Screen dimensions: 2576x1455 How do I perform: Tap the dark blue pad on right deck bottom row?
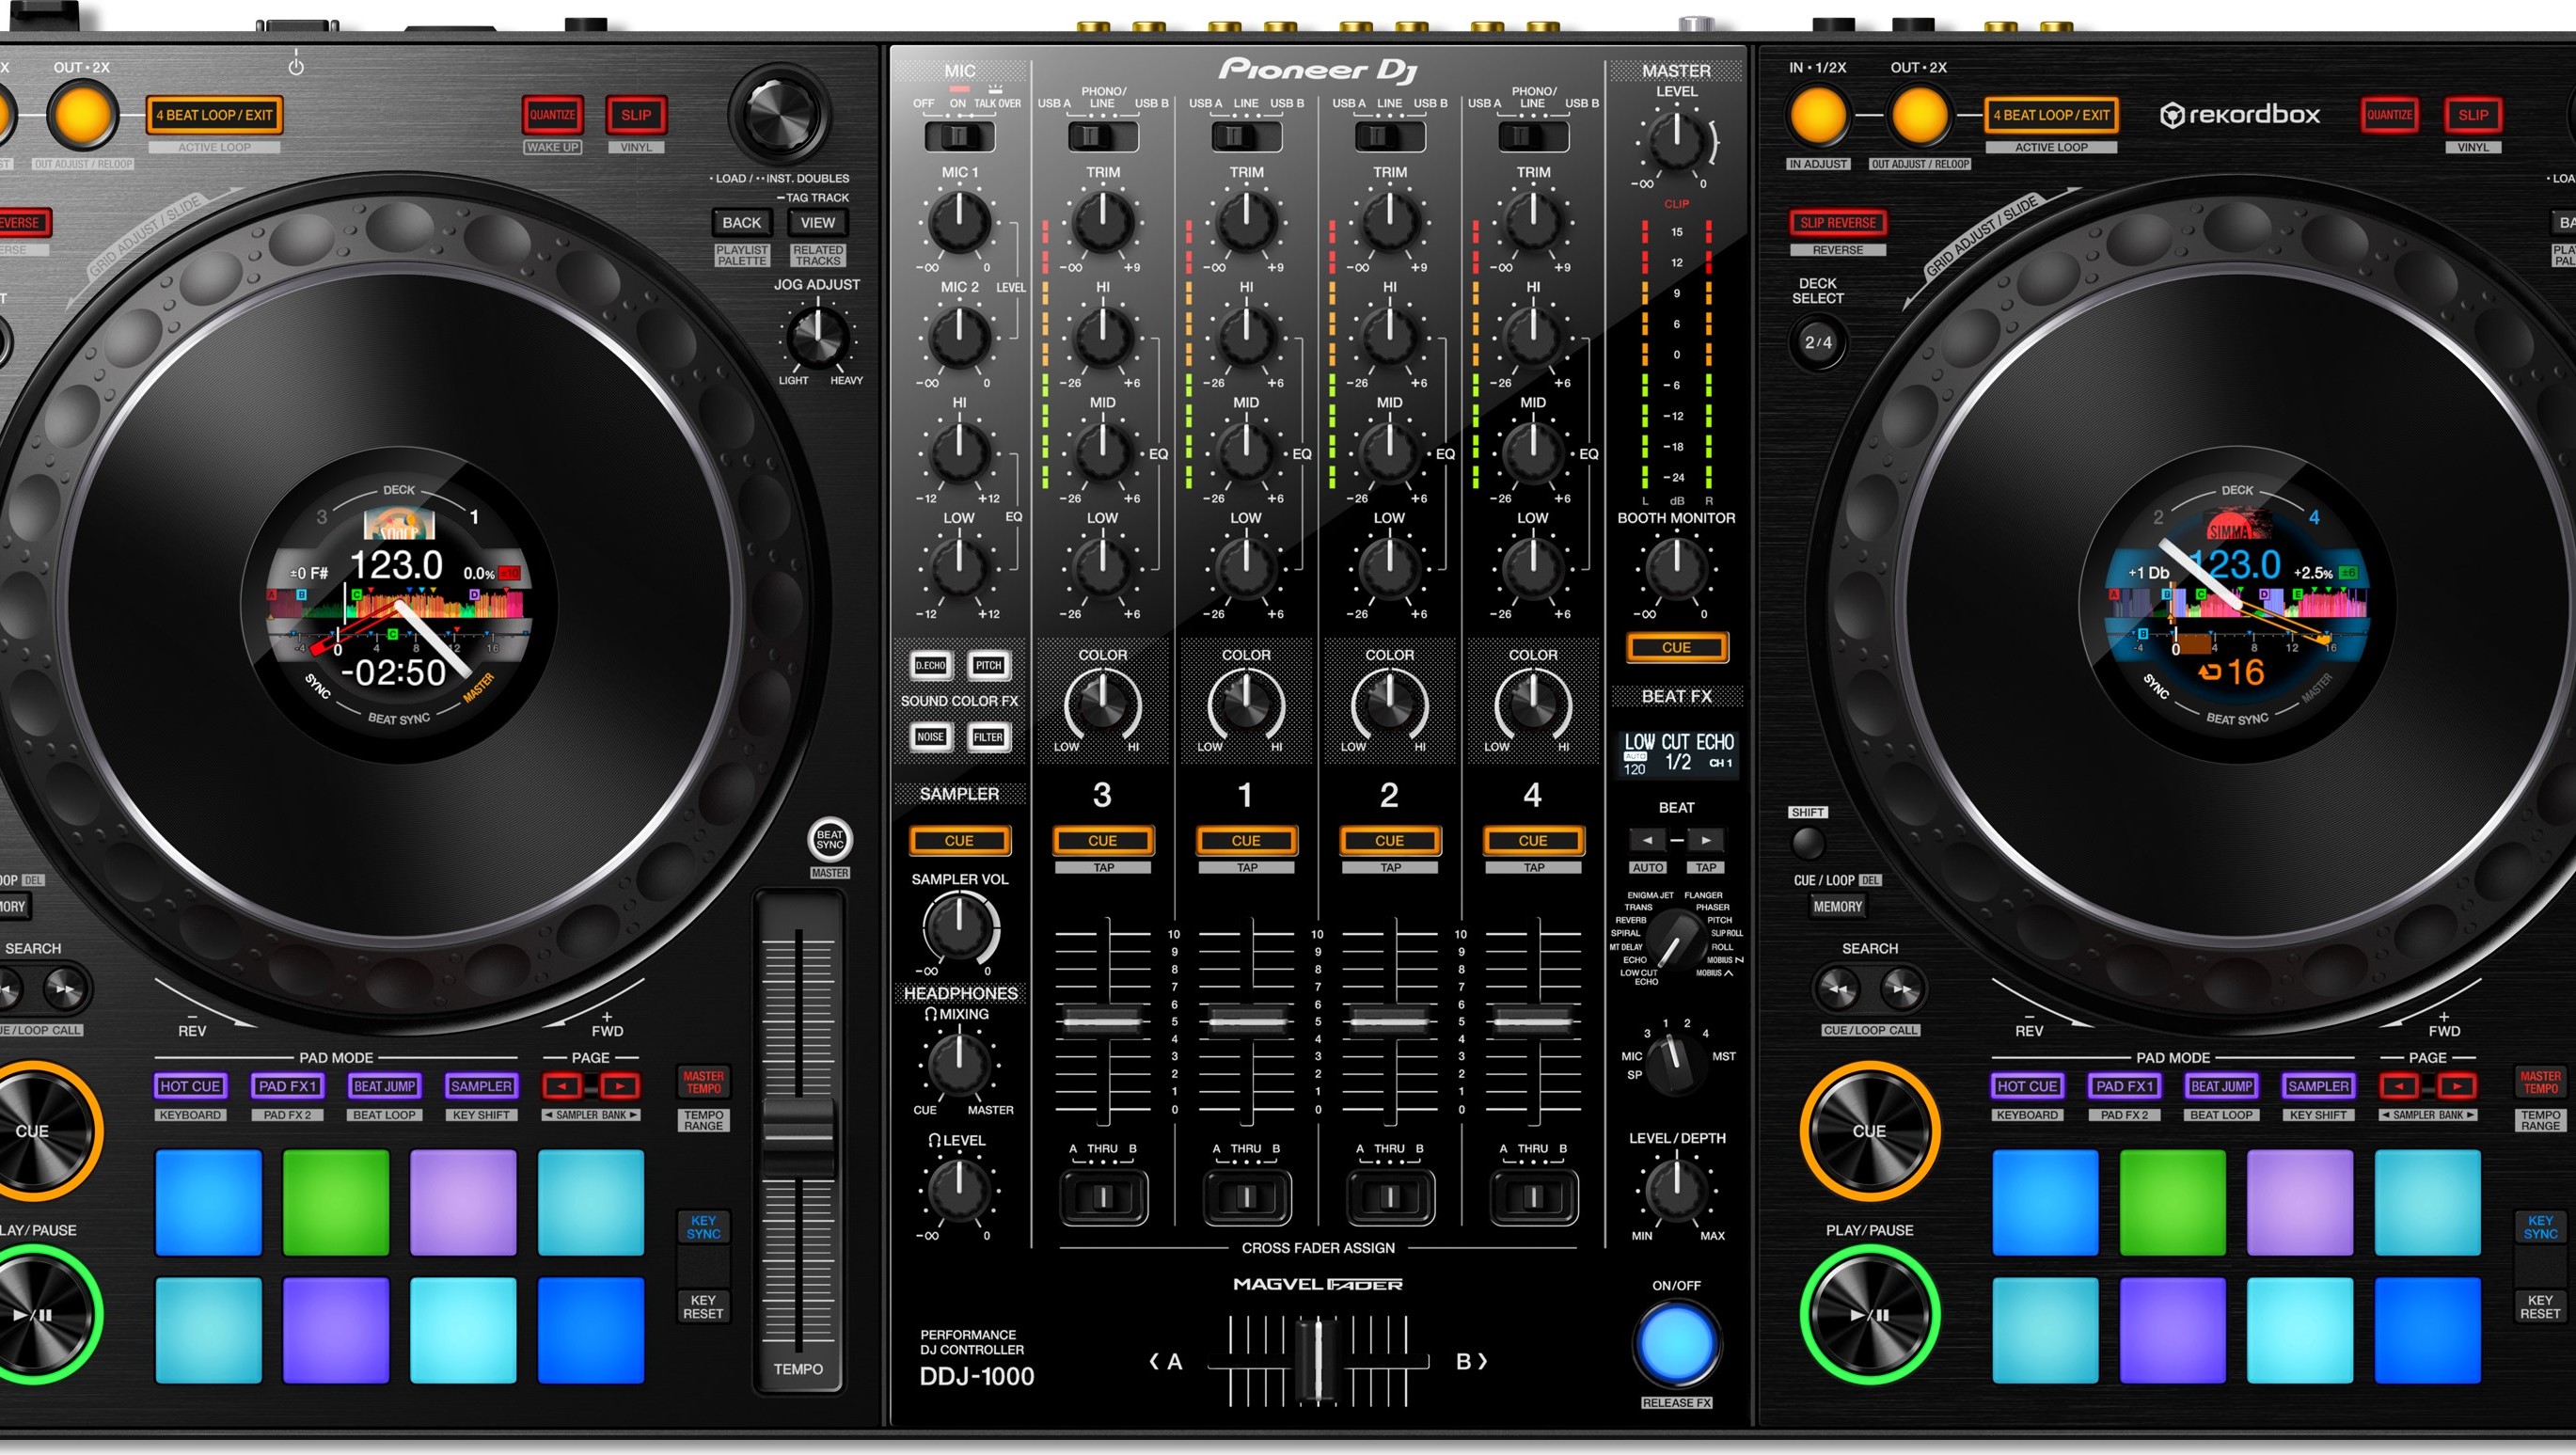tap(2428, 1330)
